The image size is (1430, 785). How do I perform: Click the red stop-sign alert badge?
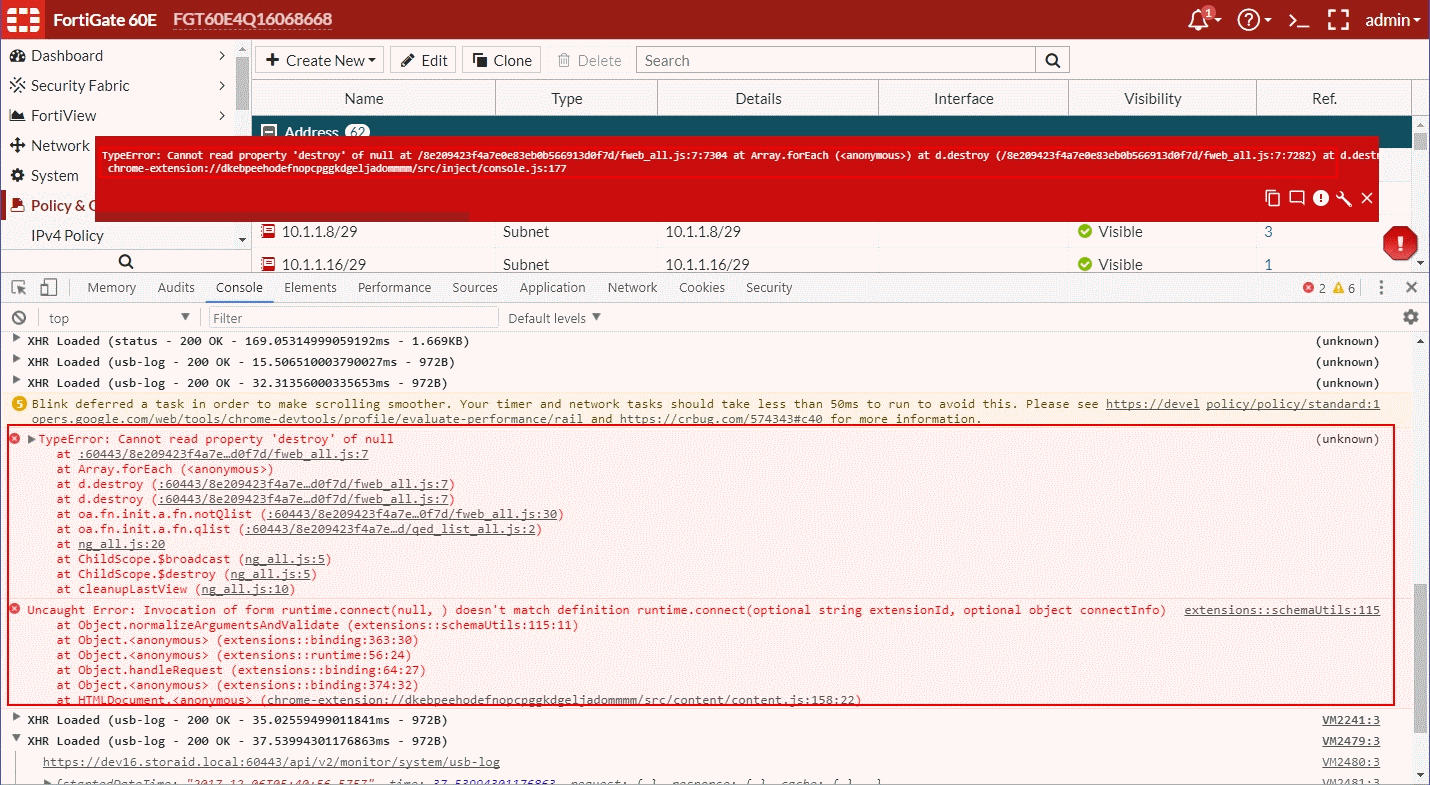click(1400, 242)
